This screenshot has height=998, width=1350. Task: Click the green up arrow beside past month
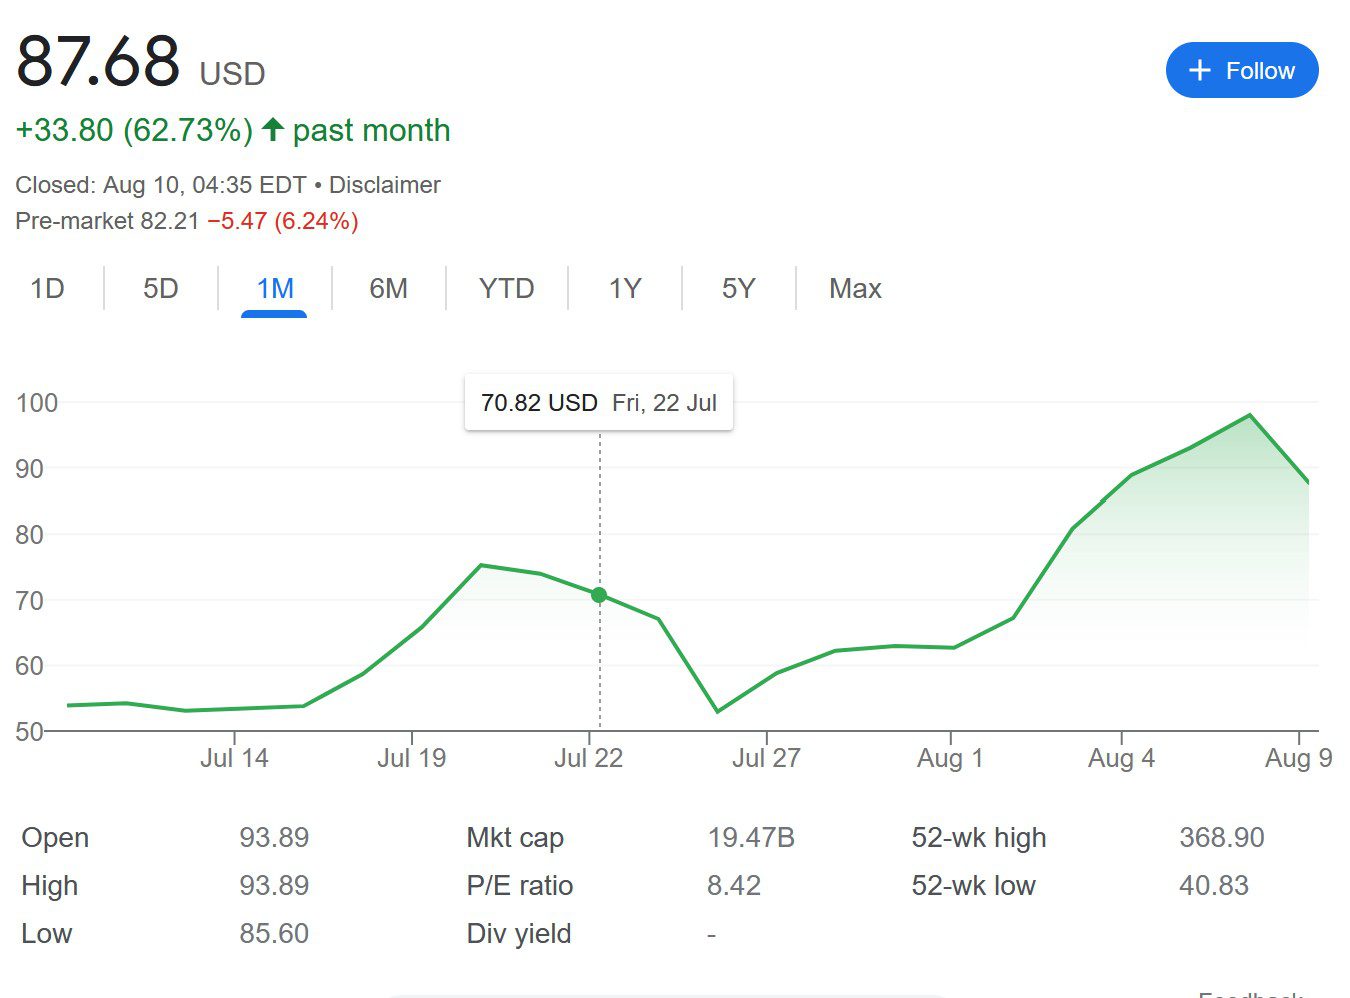(x=272, y=130)
